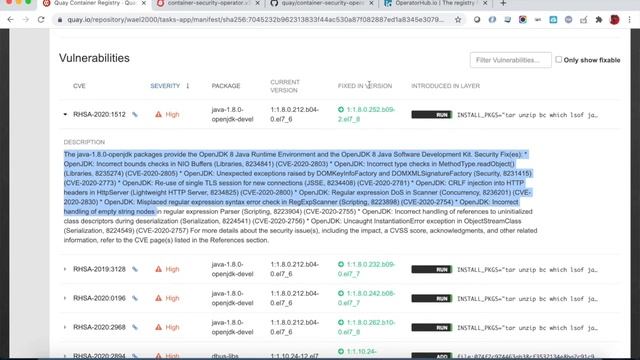Screen dimensions: 640x360
Task: Enable Only show fixable checkbox
Action: pyautogui.click(x=558, y=60)
